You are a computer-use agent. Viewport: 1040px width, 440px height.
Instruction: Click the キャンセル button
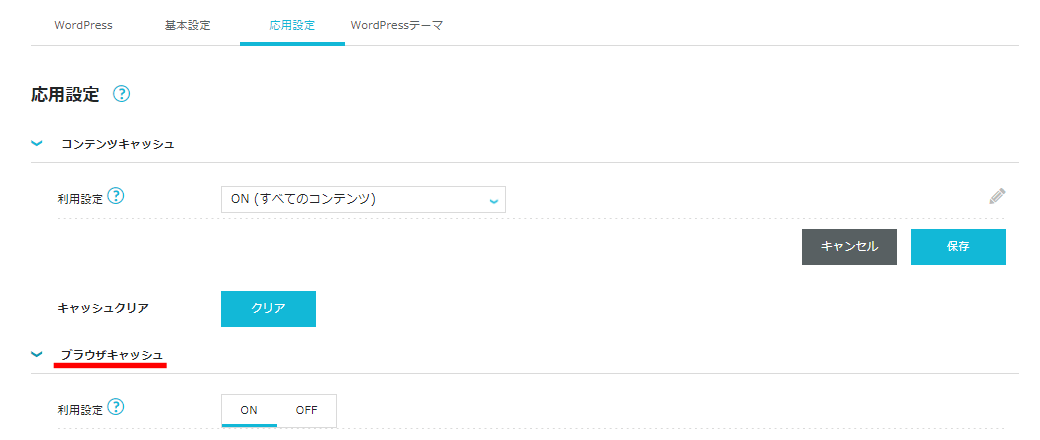pyautogui.click(x=849, y=247)
